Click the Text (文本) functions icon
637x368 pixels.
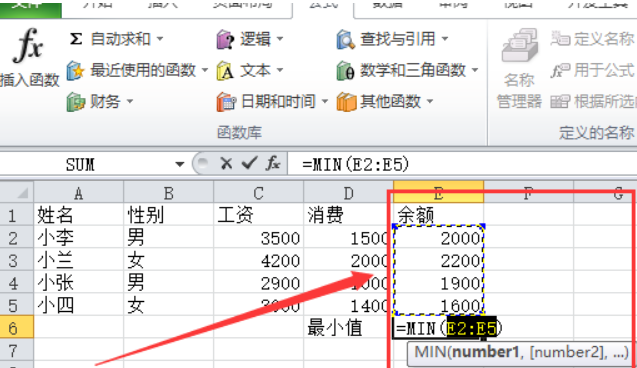point(225,71)
